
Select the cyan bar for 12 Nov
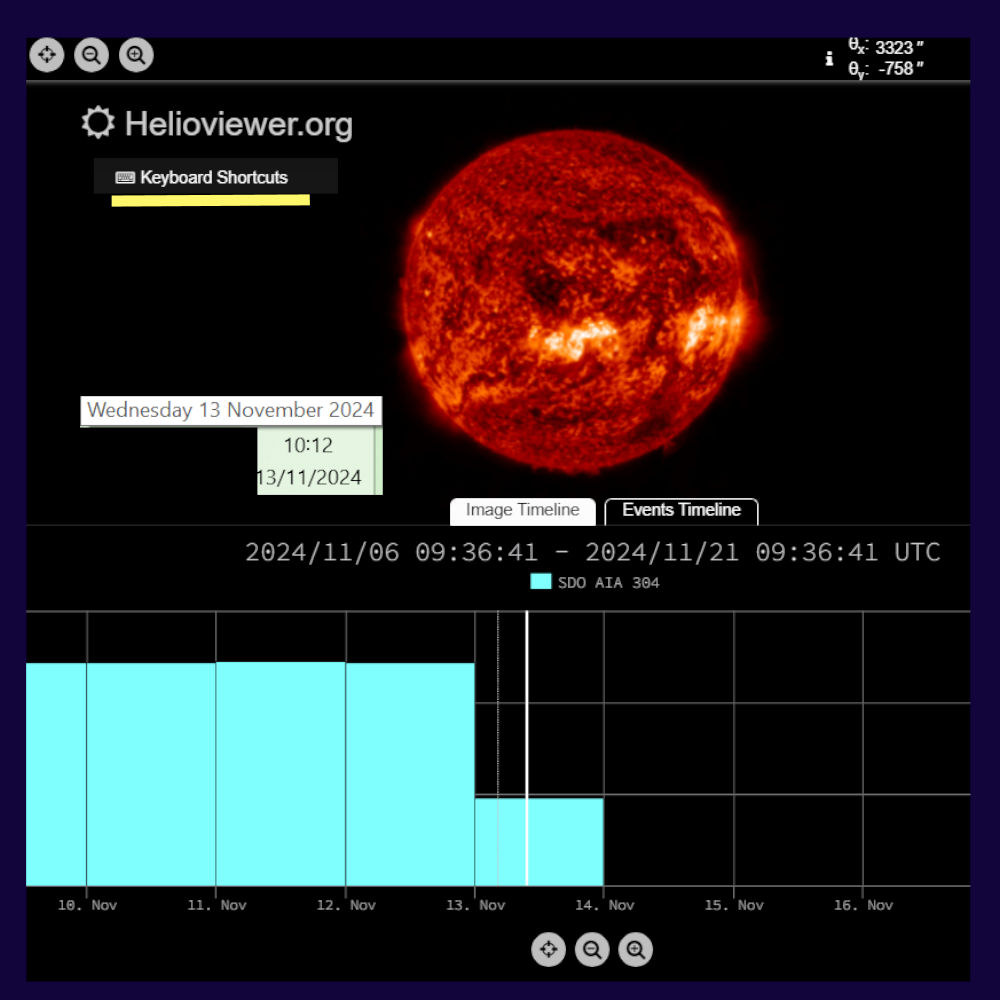(410, 773)
